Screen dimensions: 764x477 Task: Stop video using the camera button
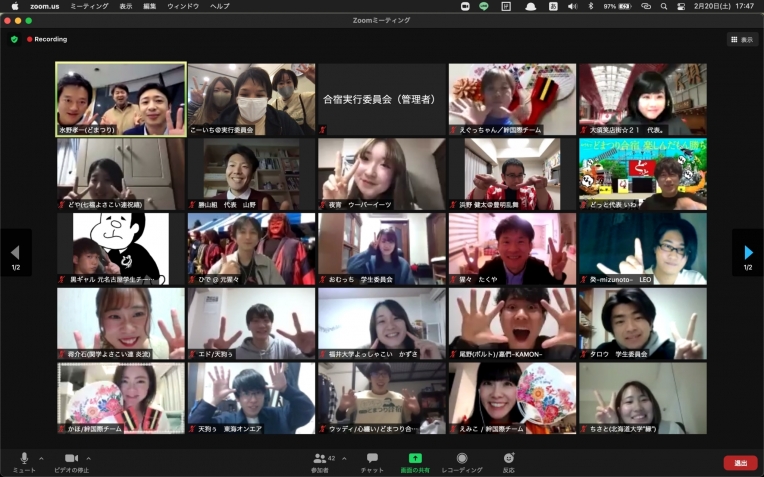[70, 459]
